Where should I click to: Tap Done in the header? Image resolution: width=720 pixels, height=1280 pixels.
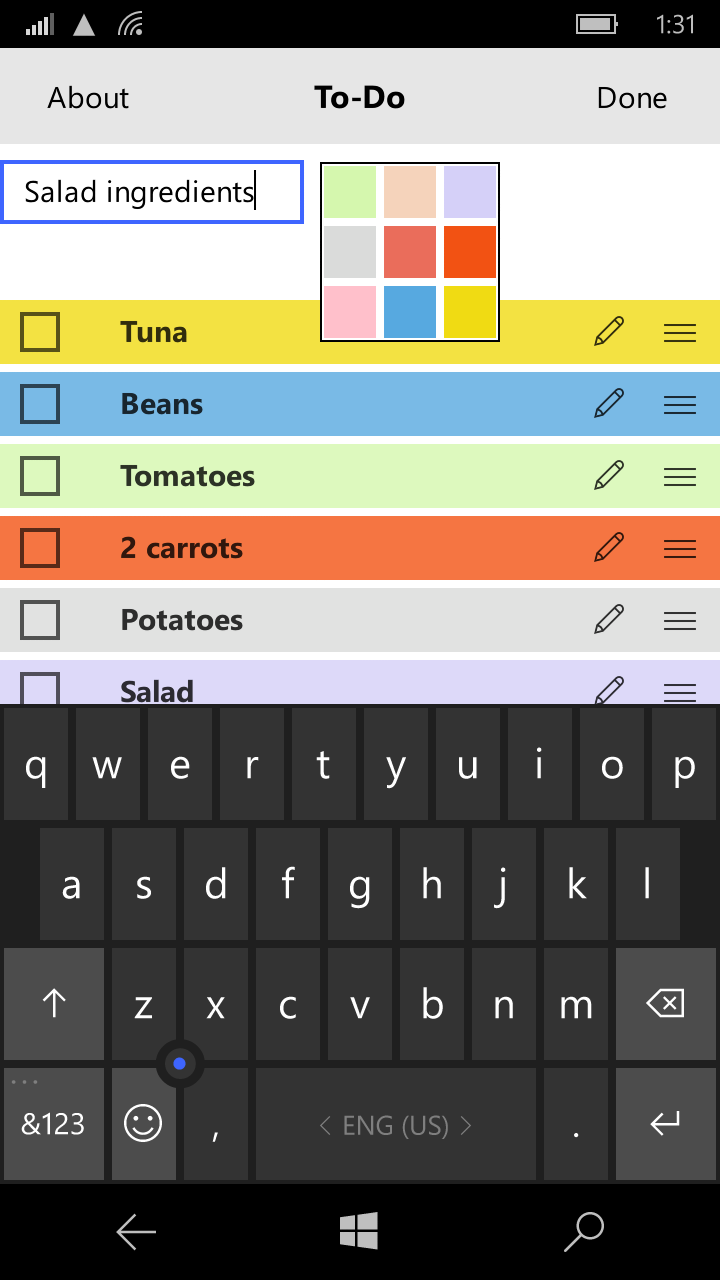[631, 98]
